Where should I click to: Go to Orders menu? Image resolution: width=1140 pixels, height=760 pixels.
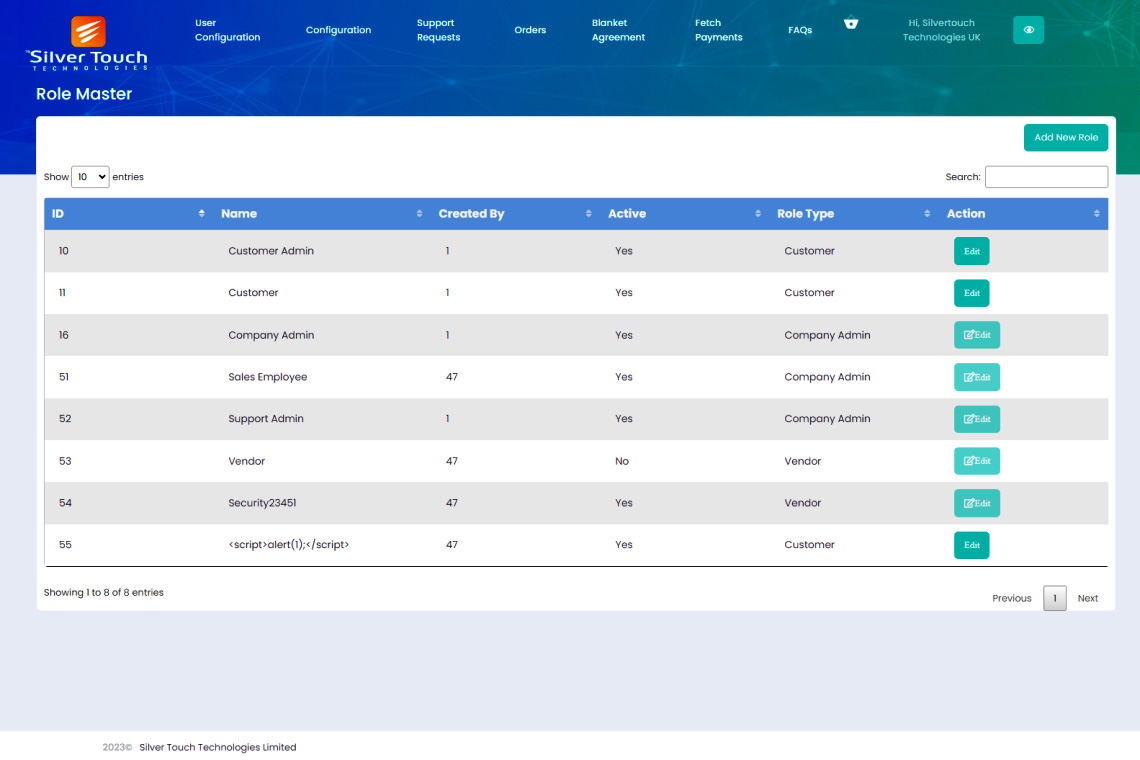[x=530, y=30]
